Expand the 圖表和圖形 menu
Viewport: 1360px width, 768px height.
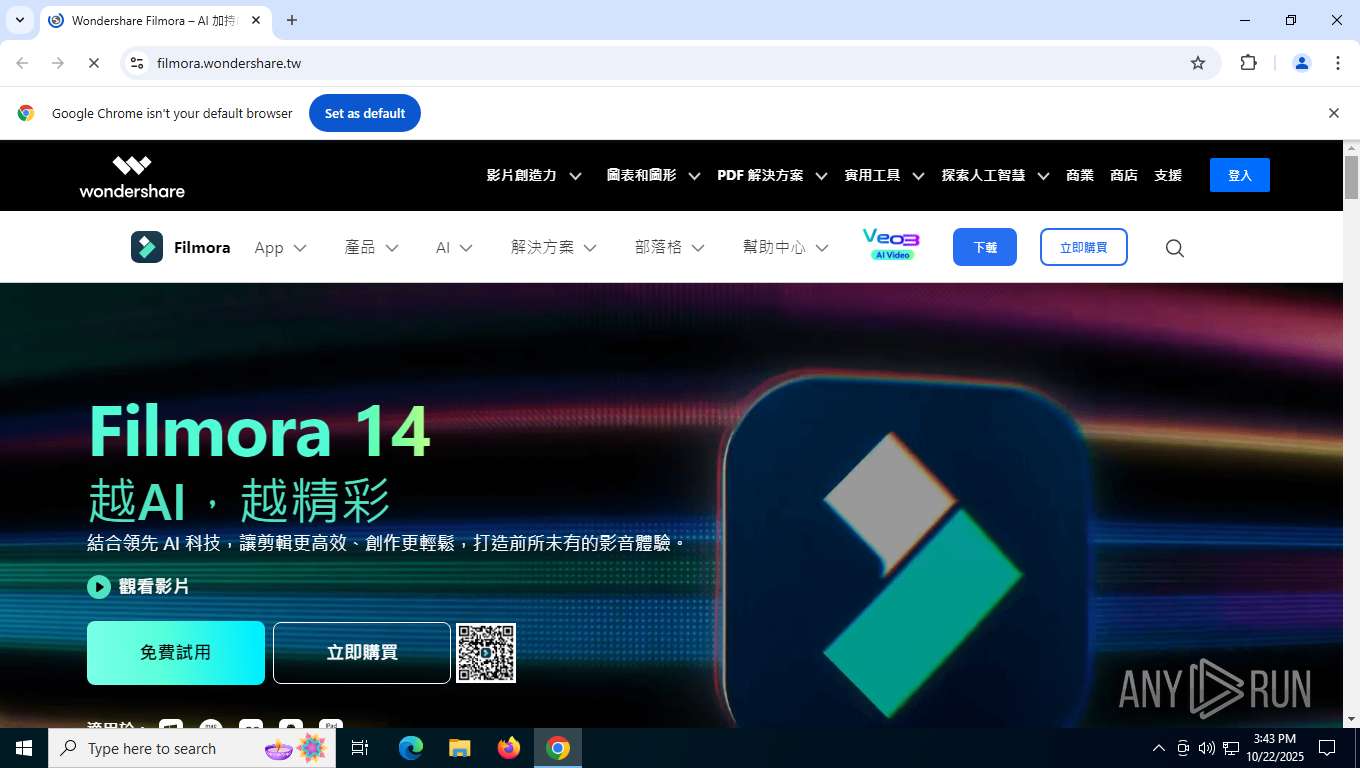653,175
